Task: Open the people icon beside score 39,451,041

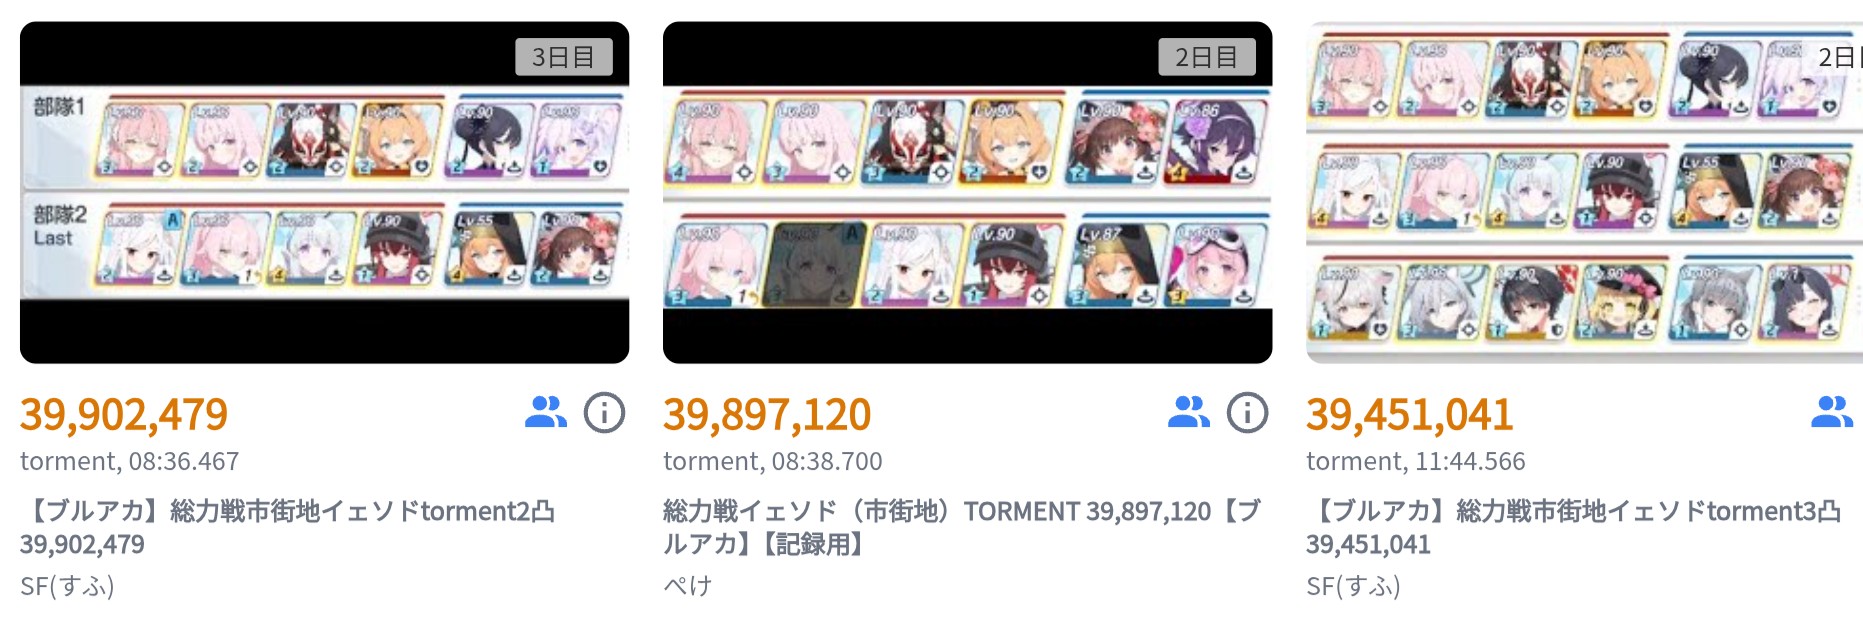Action: click(x=1832, y=412)
